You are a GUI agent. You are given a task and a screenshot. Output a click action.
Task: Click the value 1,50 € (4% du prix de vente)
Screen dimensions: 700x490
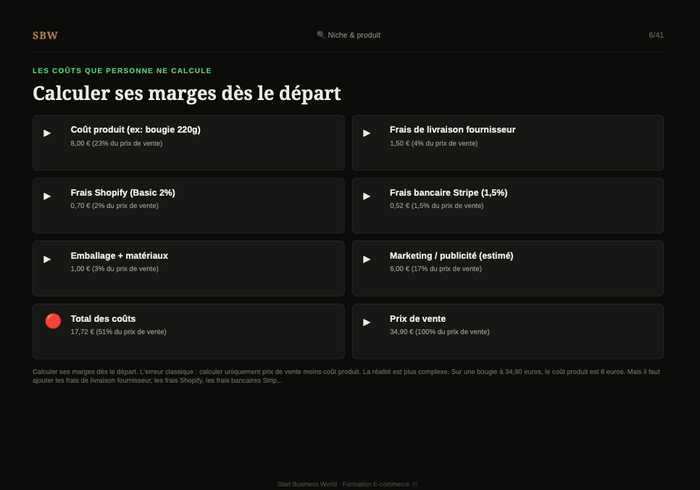[x=433, y=143]
